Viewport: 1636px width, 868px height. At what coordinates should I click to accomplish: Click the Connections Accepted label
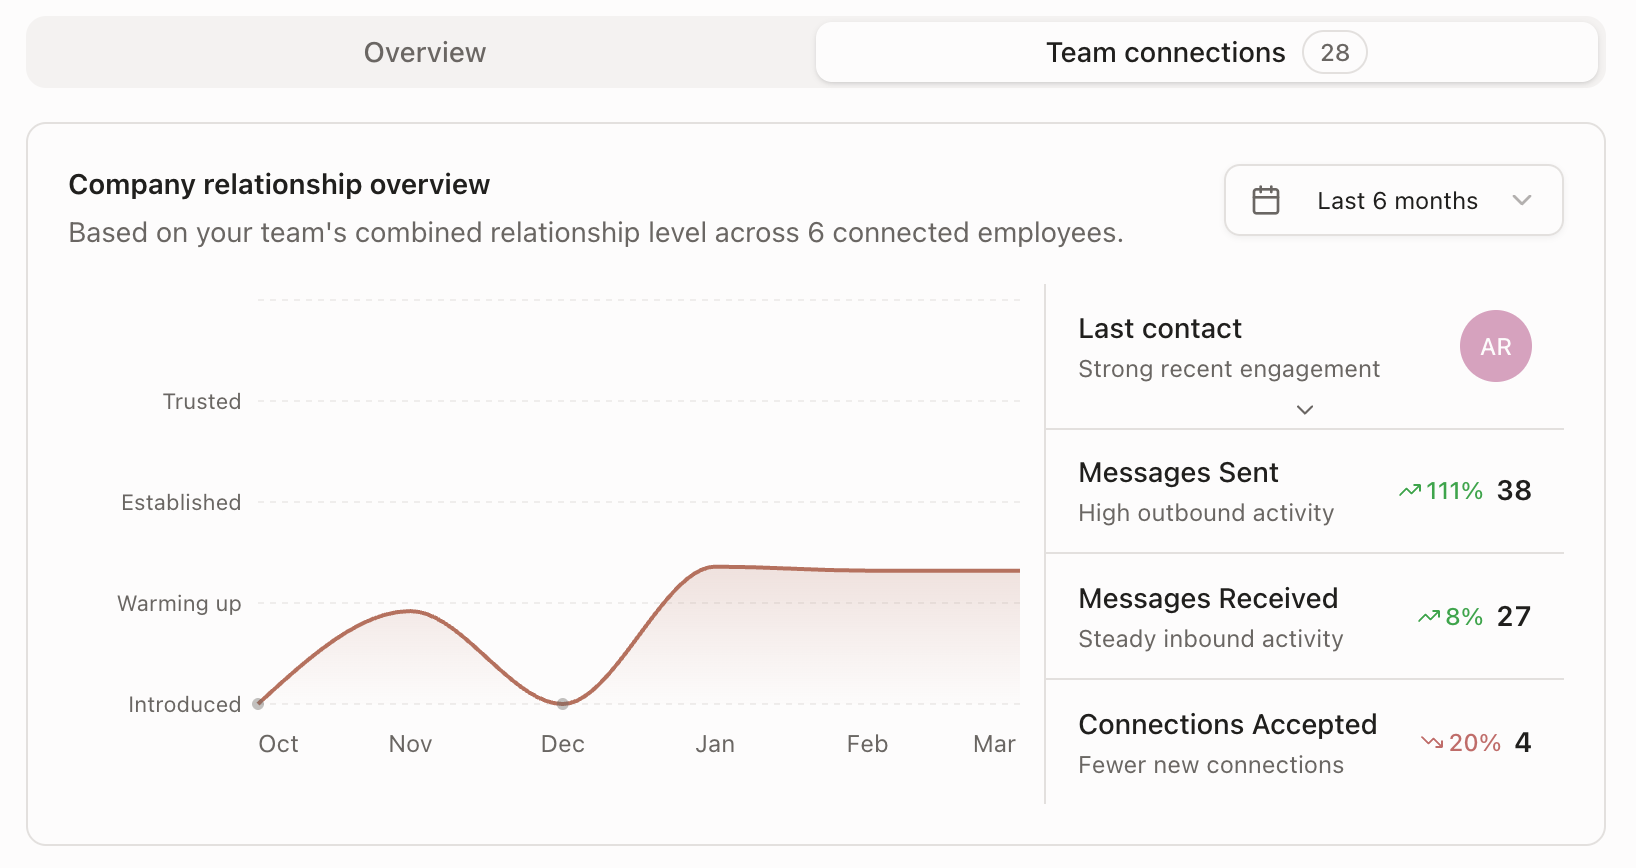coord(1227,724)
